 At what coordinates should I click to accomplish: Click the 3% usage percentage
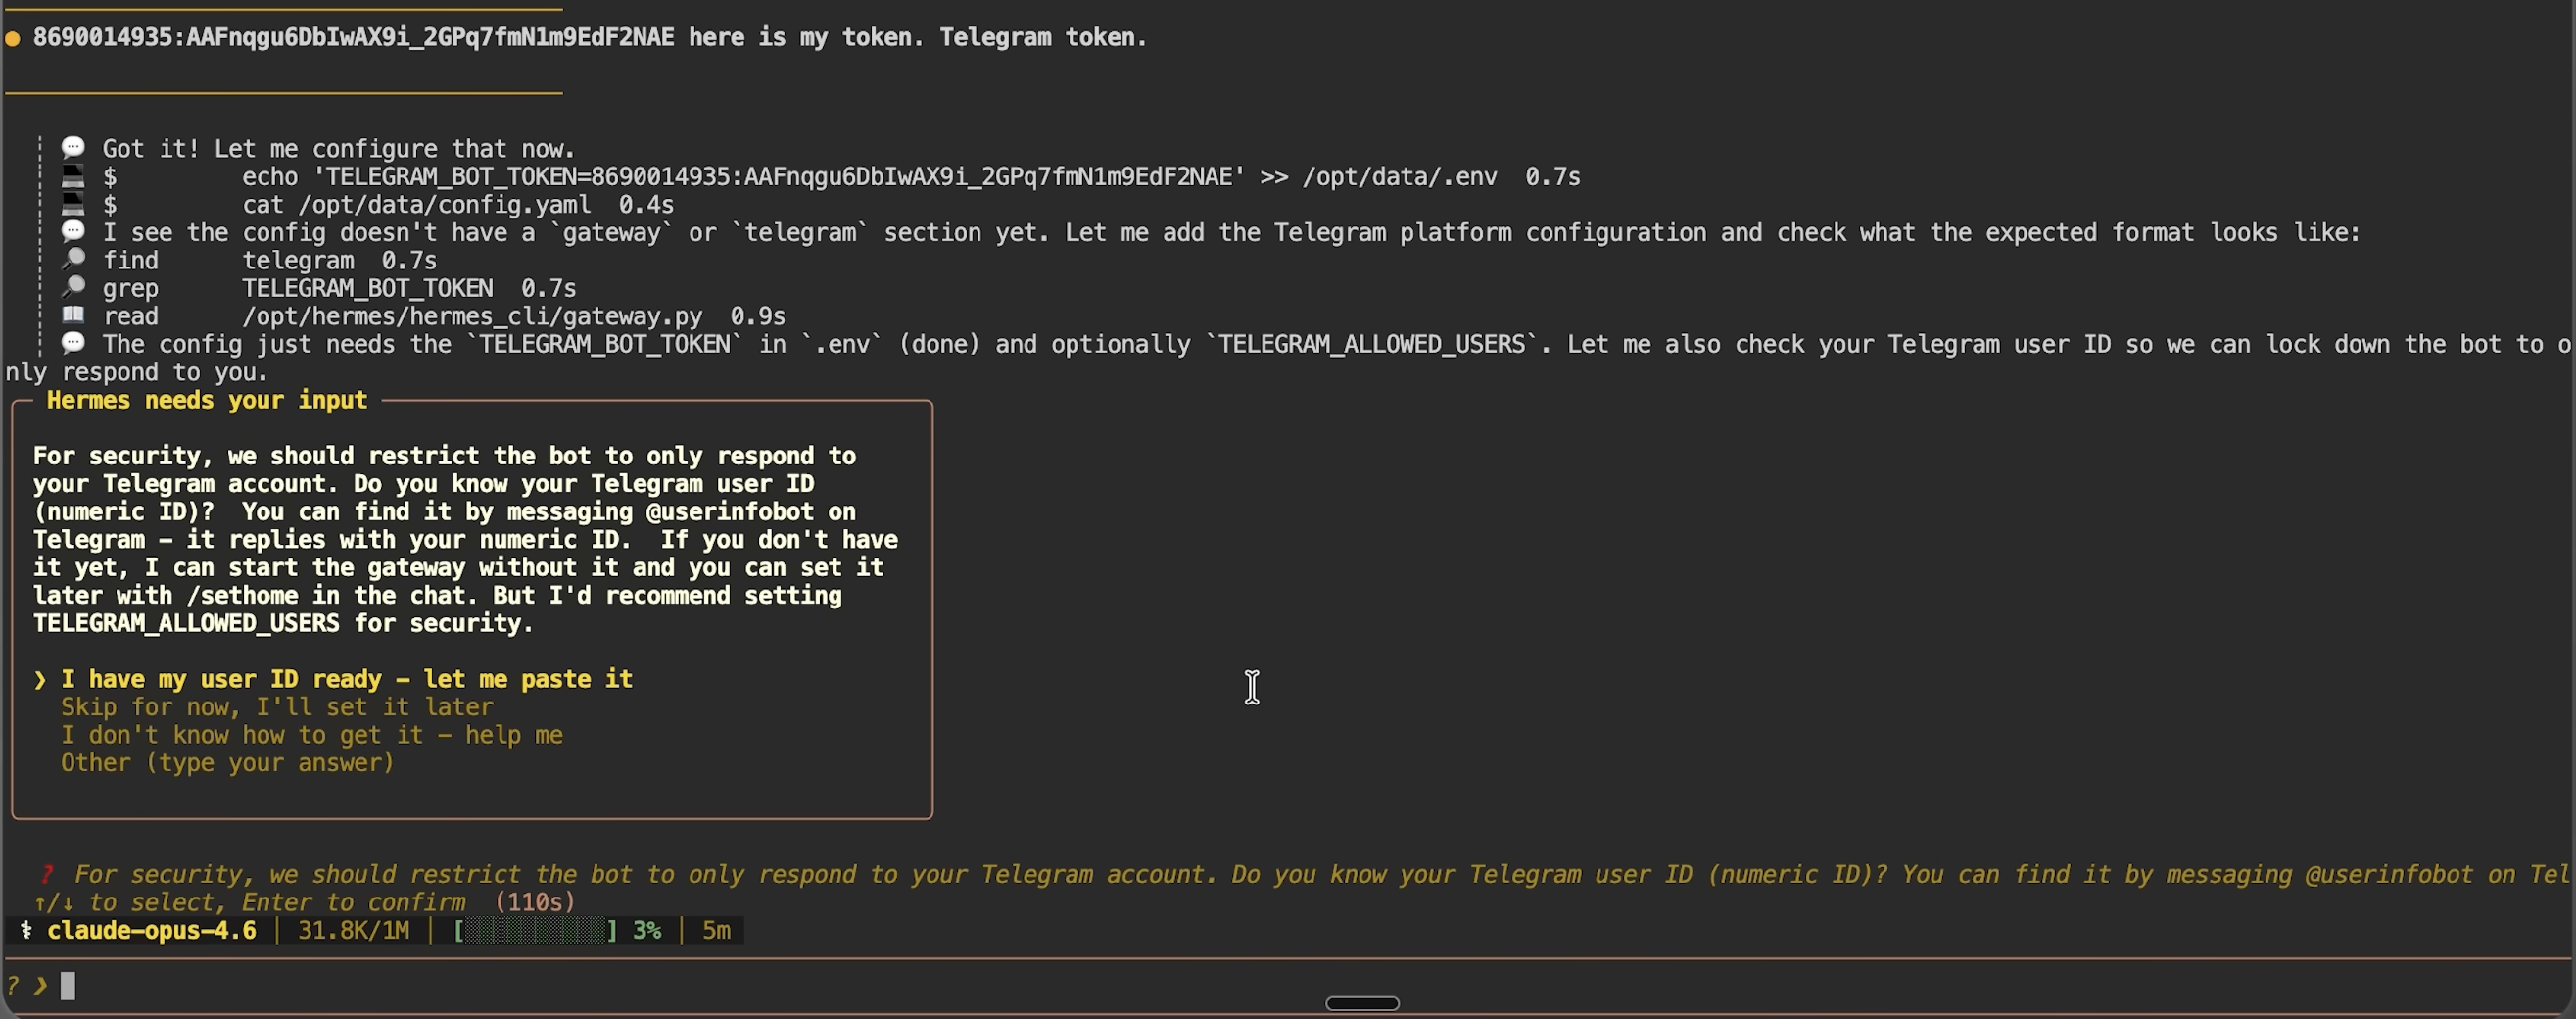pos(647,931)
